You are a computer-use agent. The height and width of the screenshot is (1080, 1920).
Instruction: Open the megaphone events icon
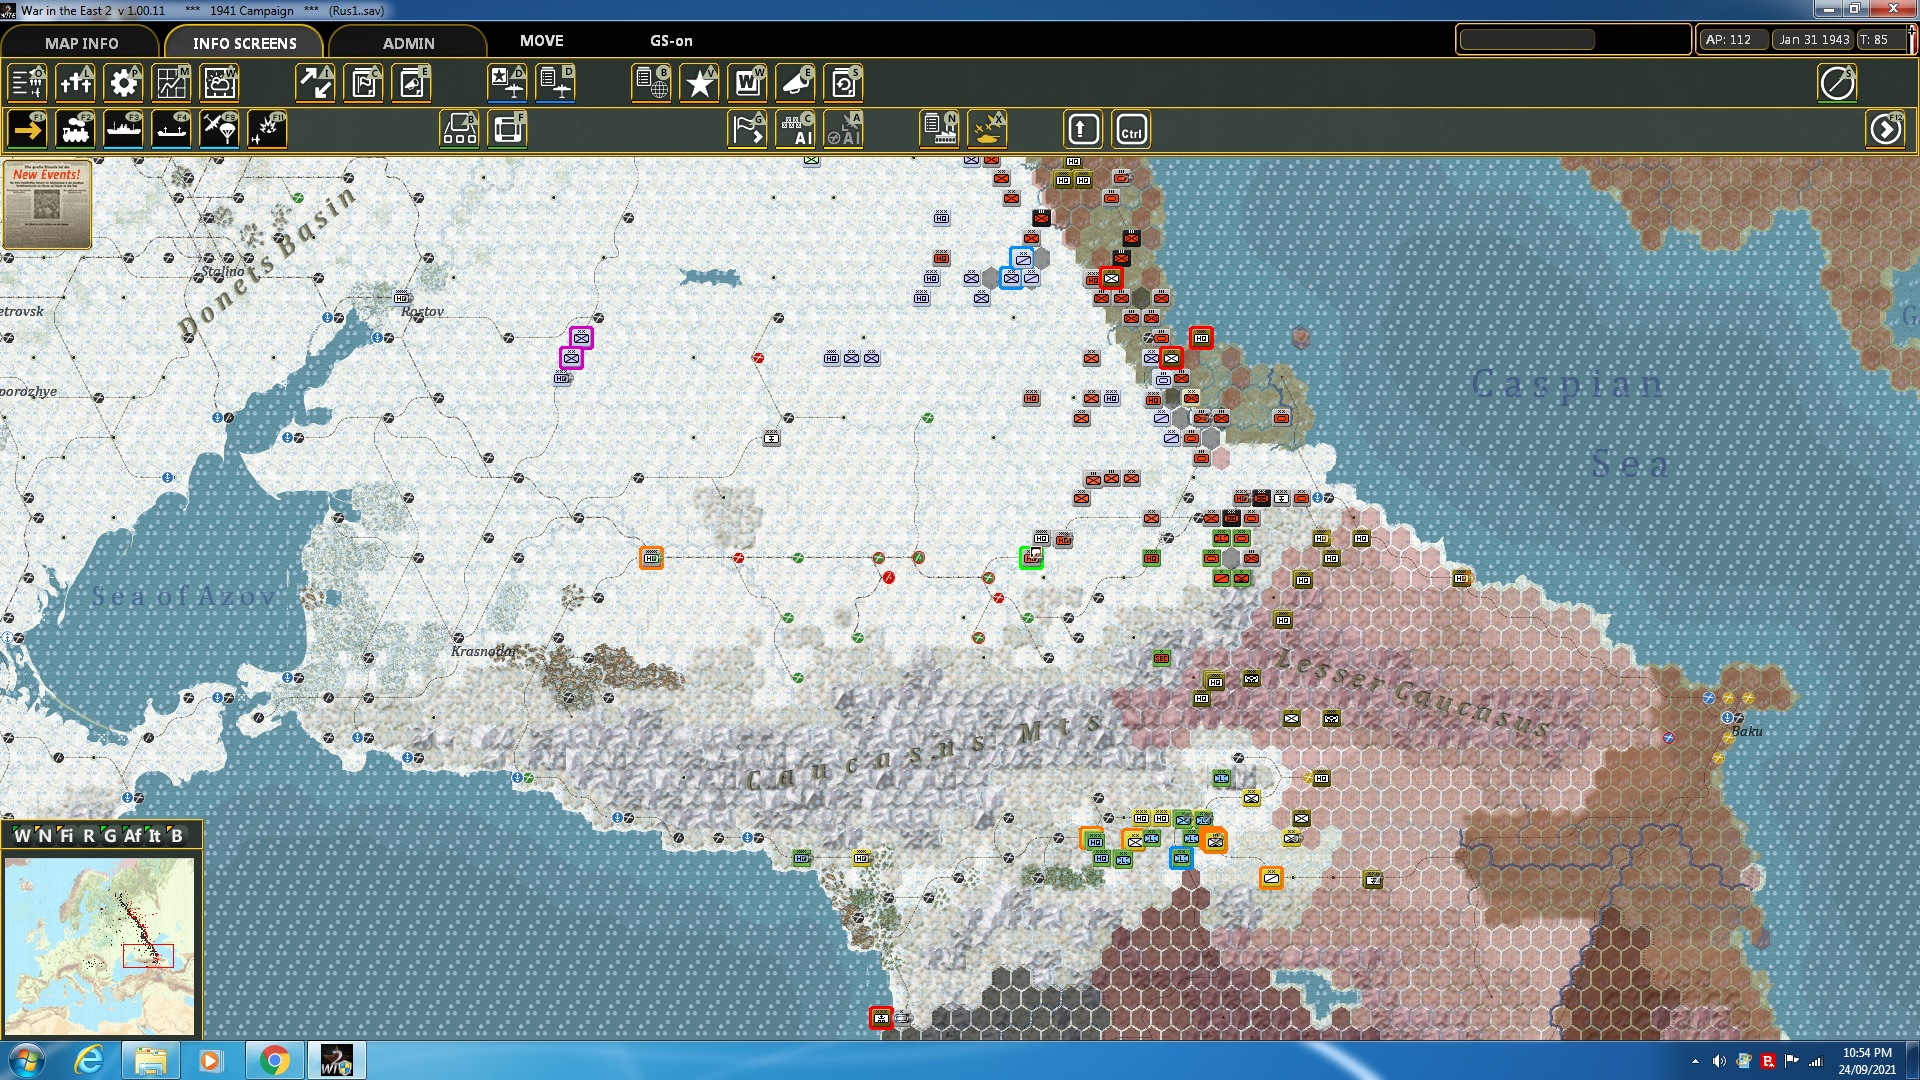pos(796,83)
